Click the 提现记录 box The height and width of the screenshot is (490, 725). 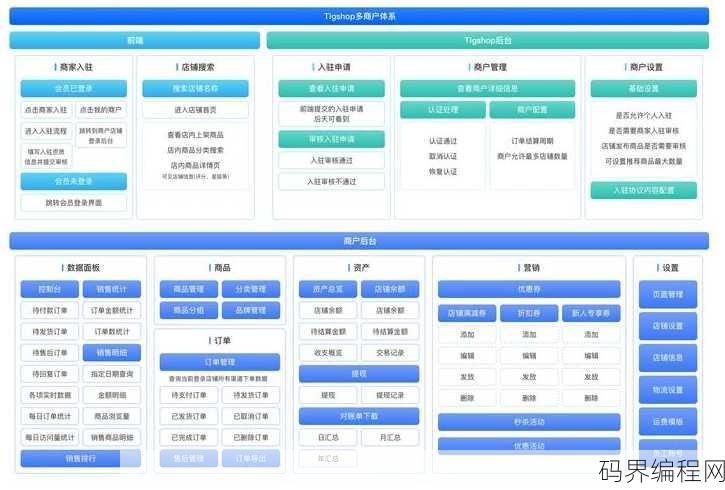click(390, 395)
